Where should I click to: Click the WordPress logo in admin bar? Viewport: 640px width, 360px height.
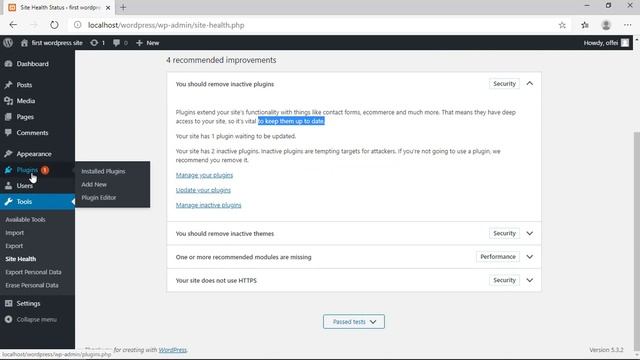[8, 42]
